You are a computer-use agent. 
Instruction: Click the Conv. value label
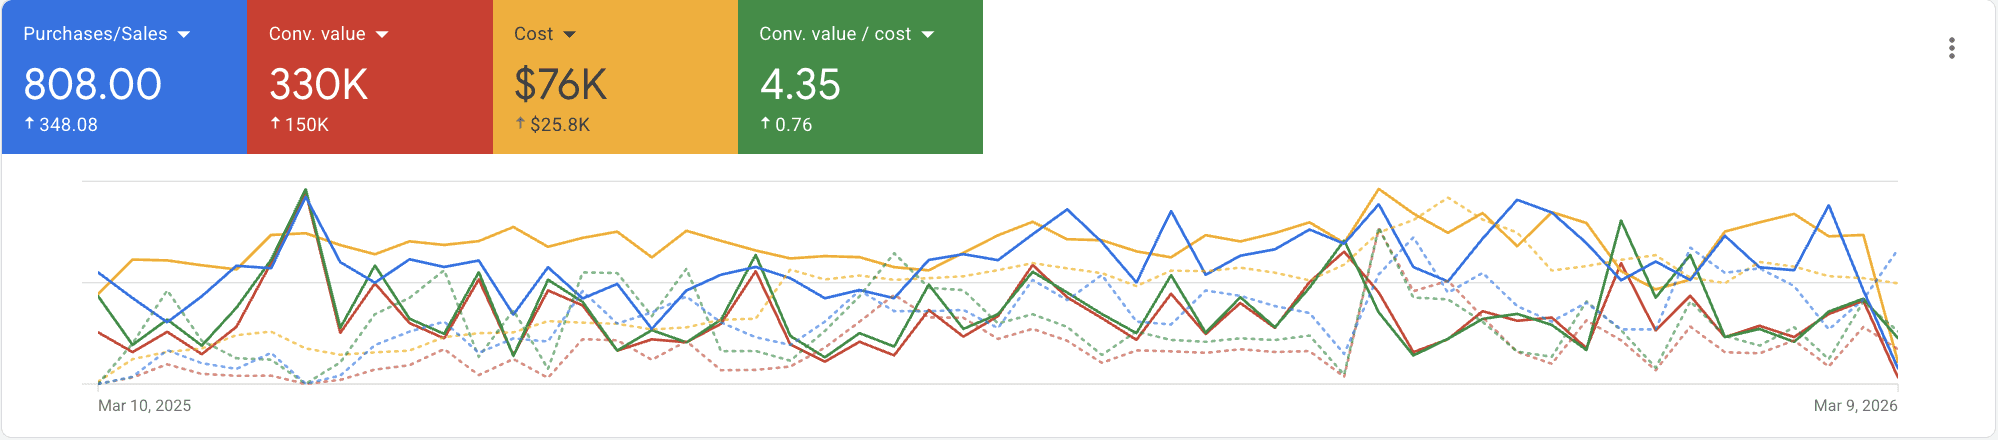[x=317, y=34]
